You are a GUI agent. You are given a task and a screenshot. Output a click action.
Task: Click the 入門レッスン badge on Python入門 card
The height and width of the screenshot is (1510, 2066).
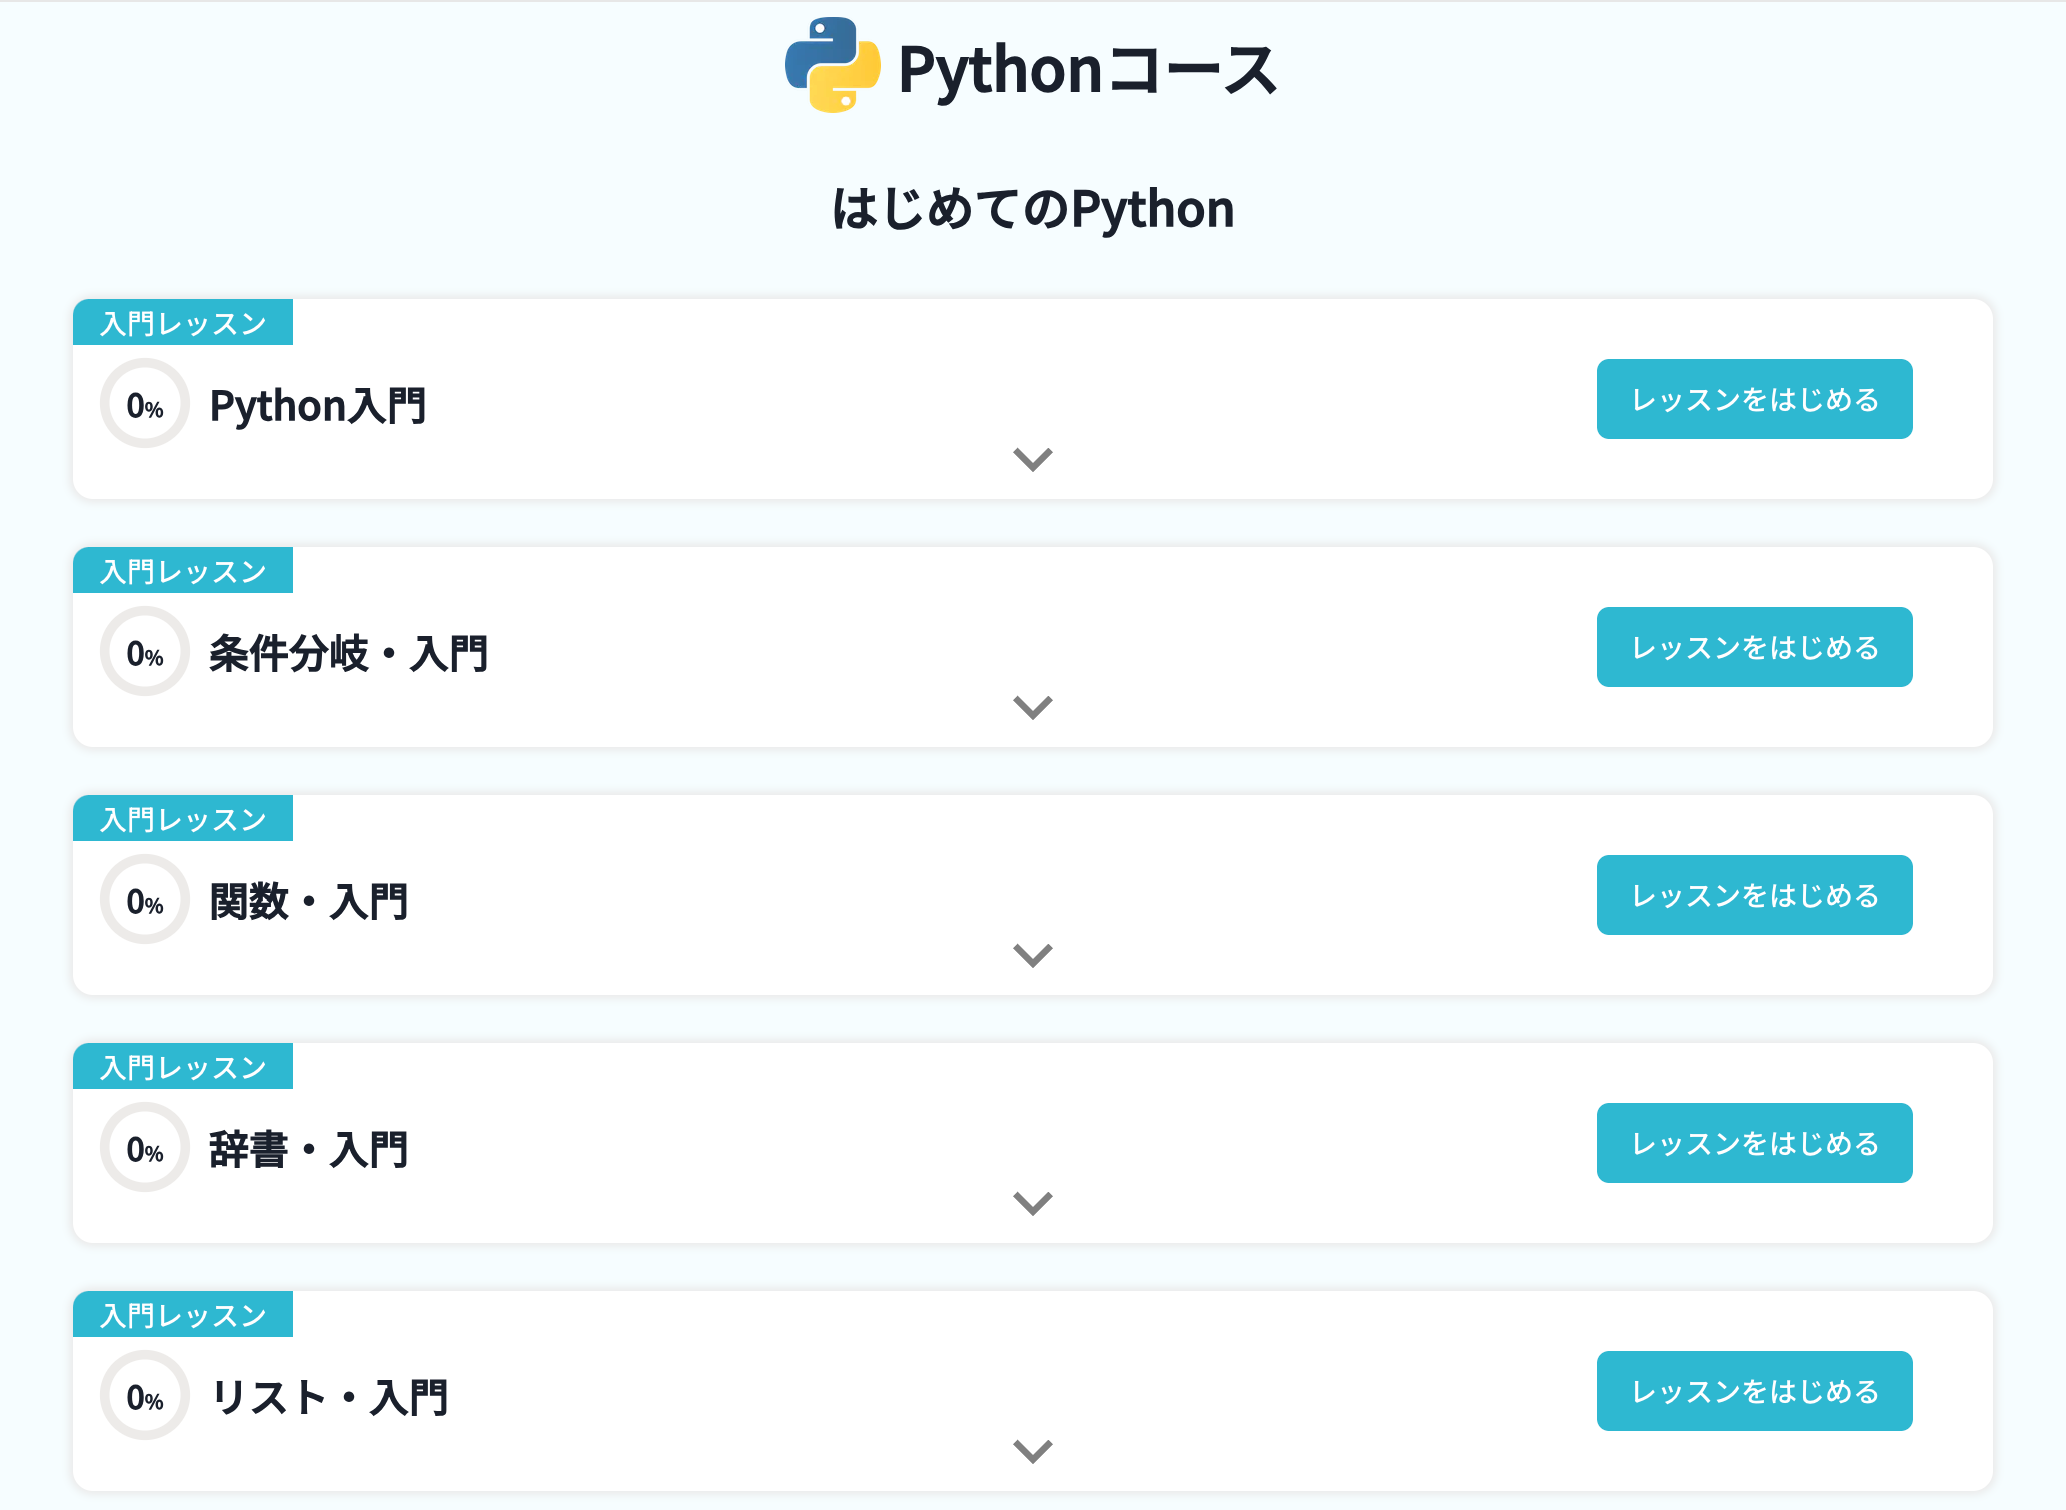(183, 322)
